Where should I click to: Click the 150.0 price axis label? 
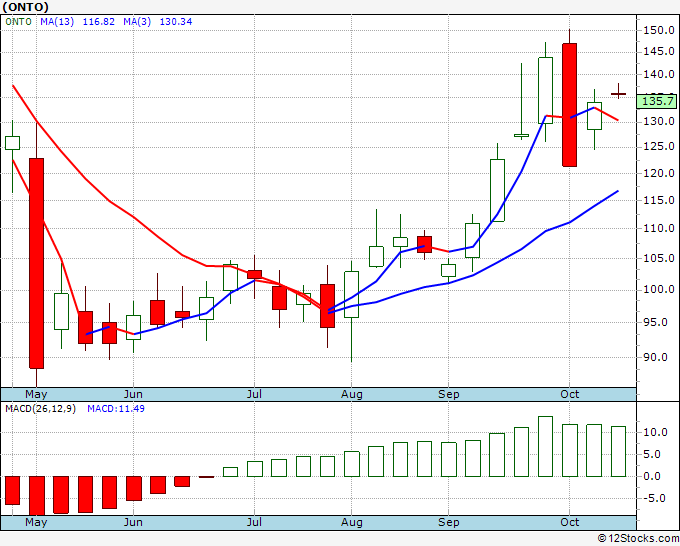659,30
